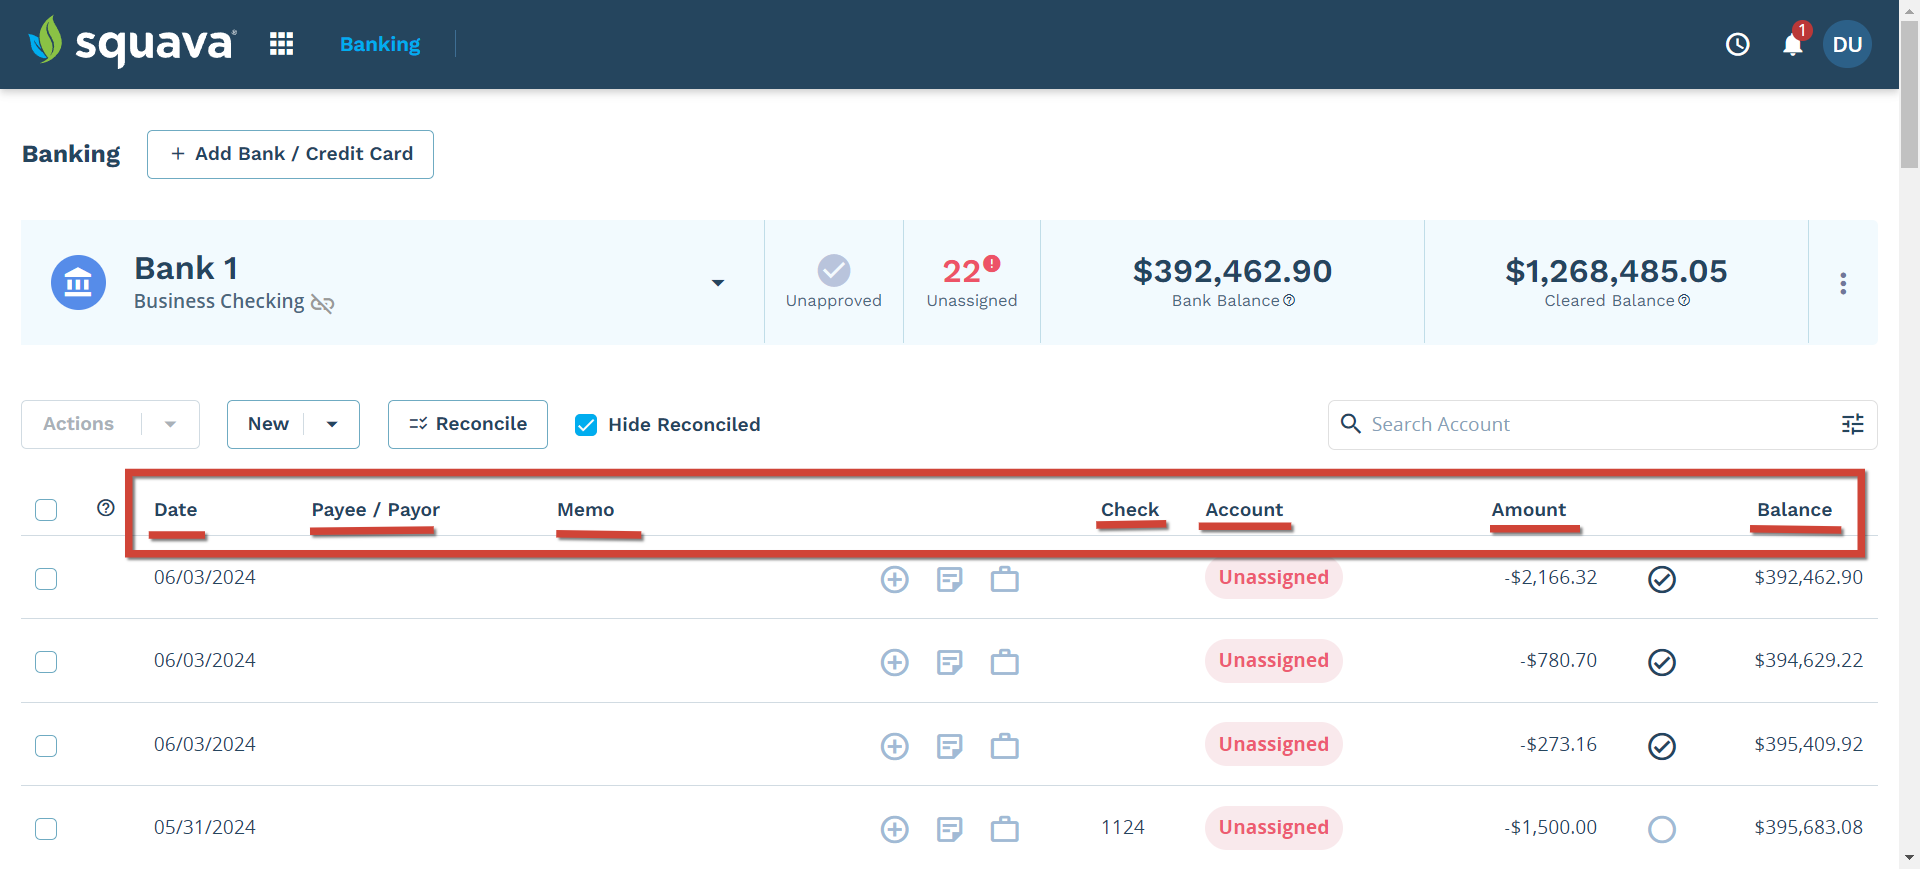Sort by the Account column header
The height and width of the screenshot is (869, 1920).
(1244, 509)
